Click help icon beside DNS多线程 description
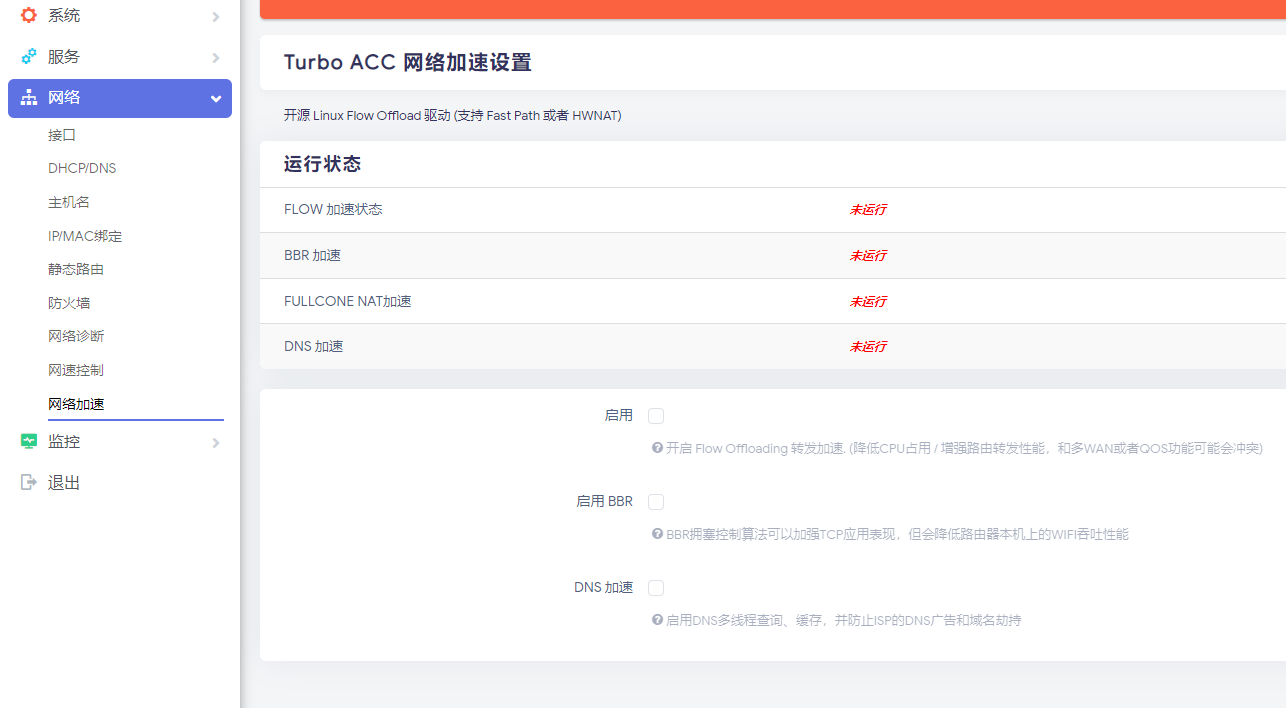This screenshot has height=708, width=1286. (x=658, y=620)
